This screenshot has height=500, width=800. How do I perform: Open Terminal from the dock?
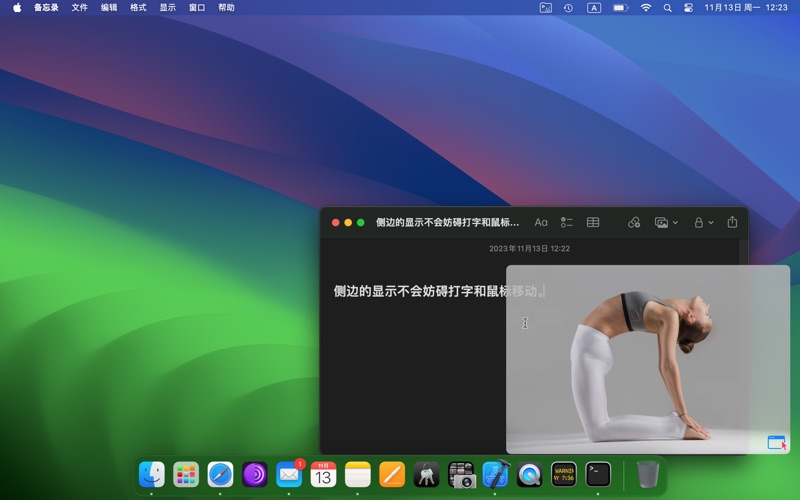[598, 474]
